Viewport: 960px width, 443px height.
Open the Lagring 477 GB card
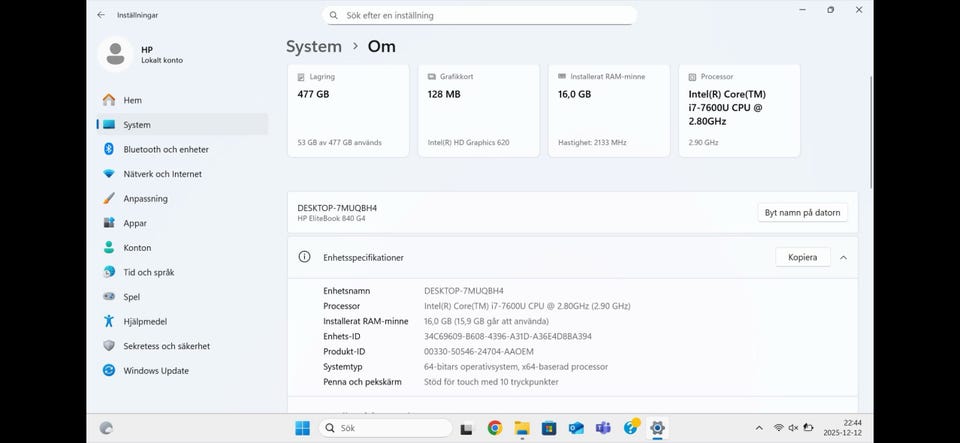click(x=348, y=111)
